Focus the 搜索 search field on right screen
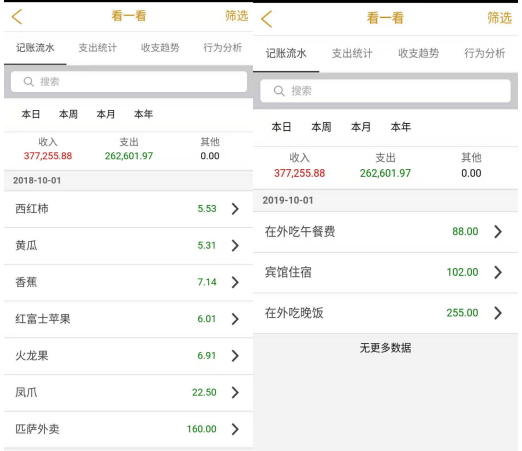The width and height of the screenshot is (522, 451). [385, 91]
